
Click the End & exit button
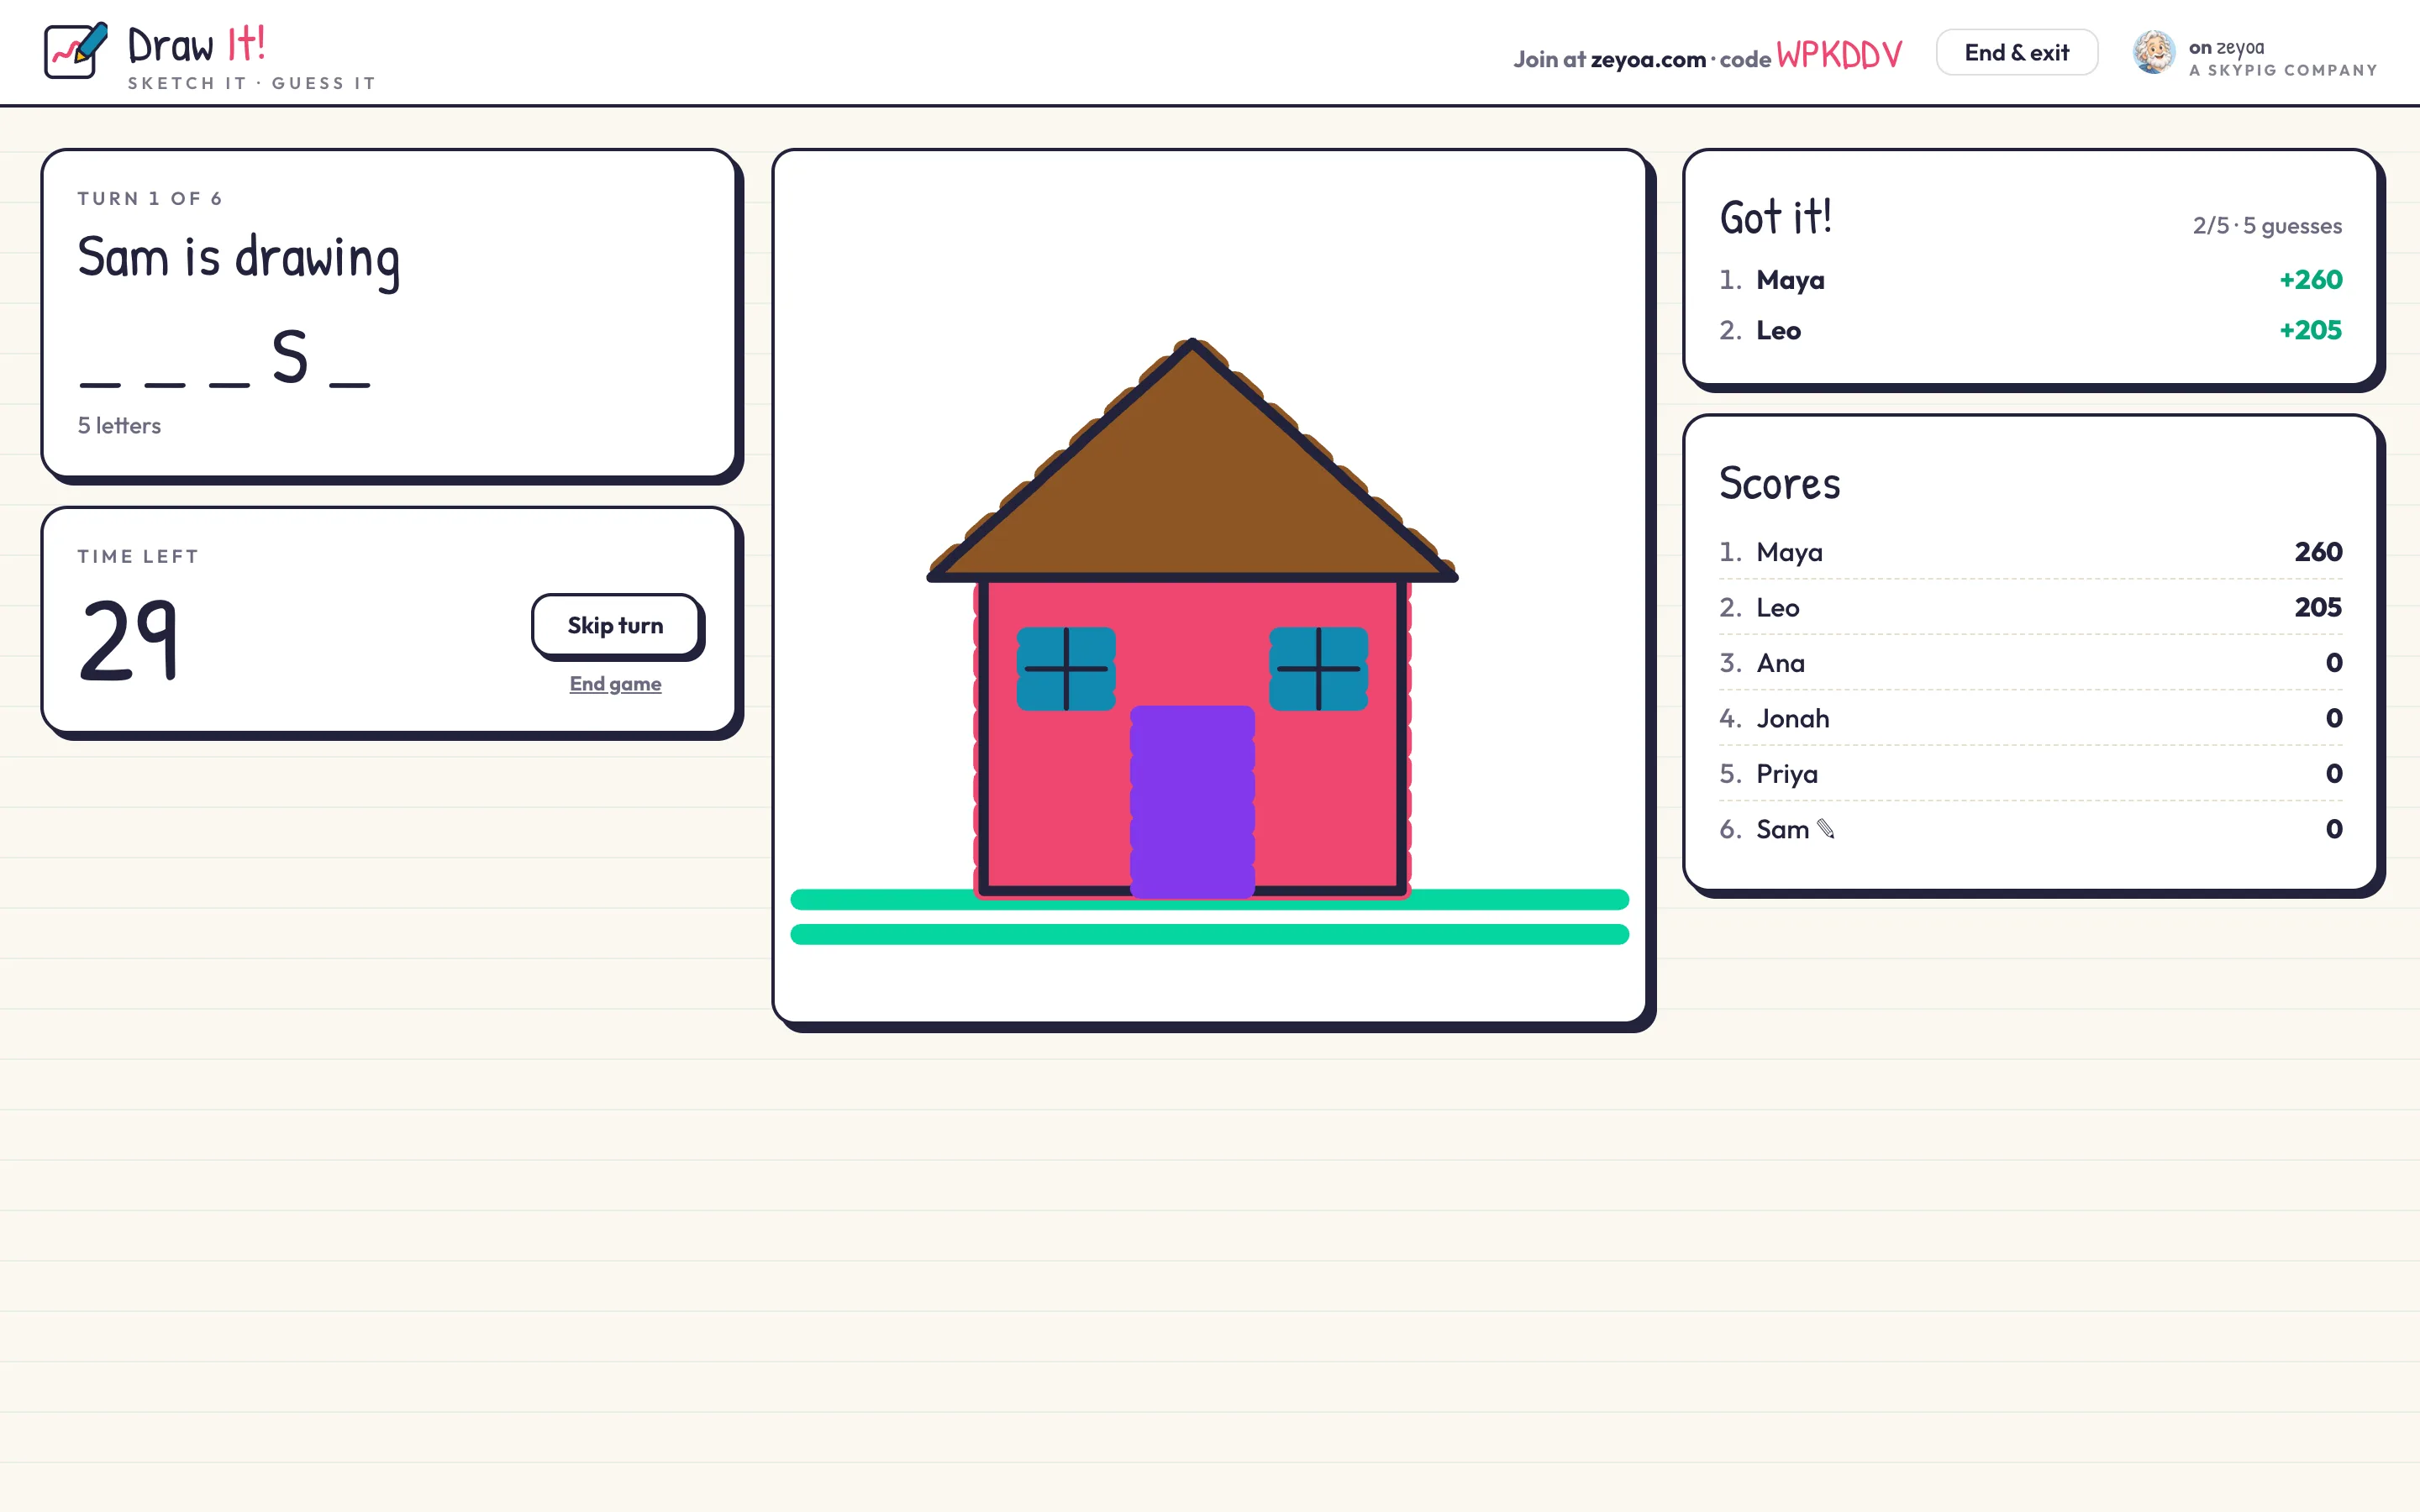coord(2016,53)
